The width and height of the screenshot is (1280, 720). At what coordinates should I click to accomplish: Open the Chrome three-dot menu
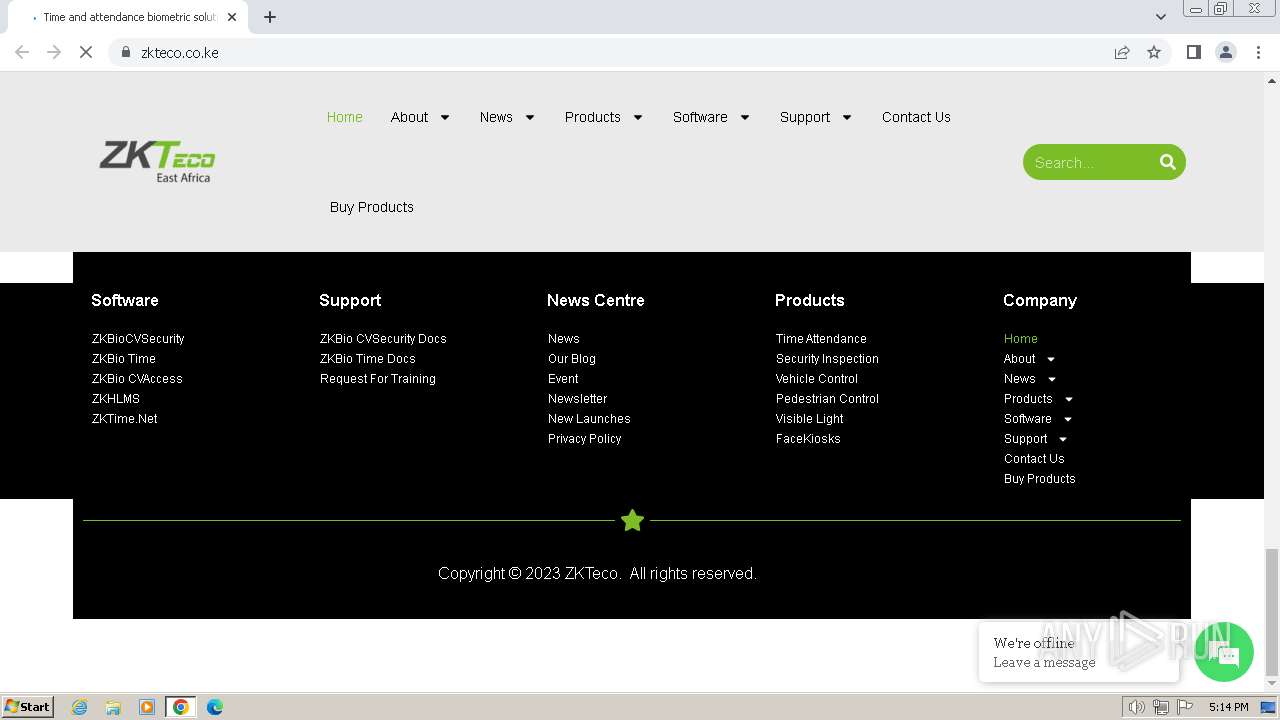1258,52
